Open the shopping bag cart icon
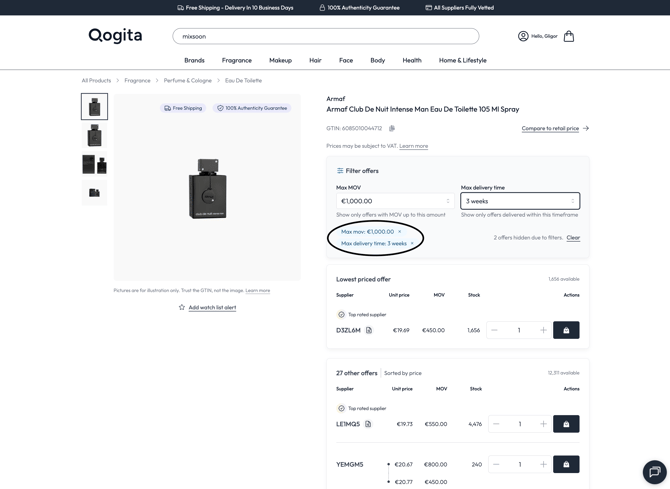The width and height of the screenshot is (670, 489). [569, 36]
